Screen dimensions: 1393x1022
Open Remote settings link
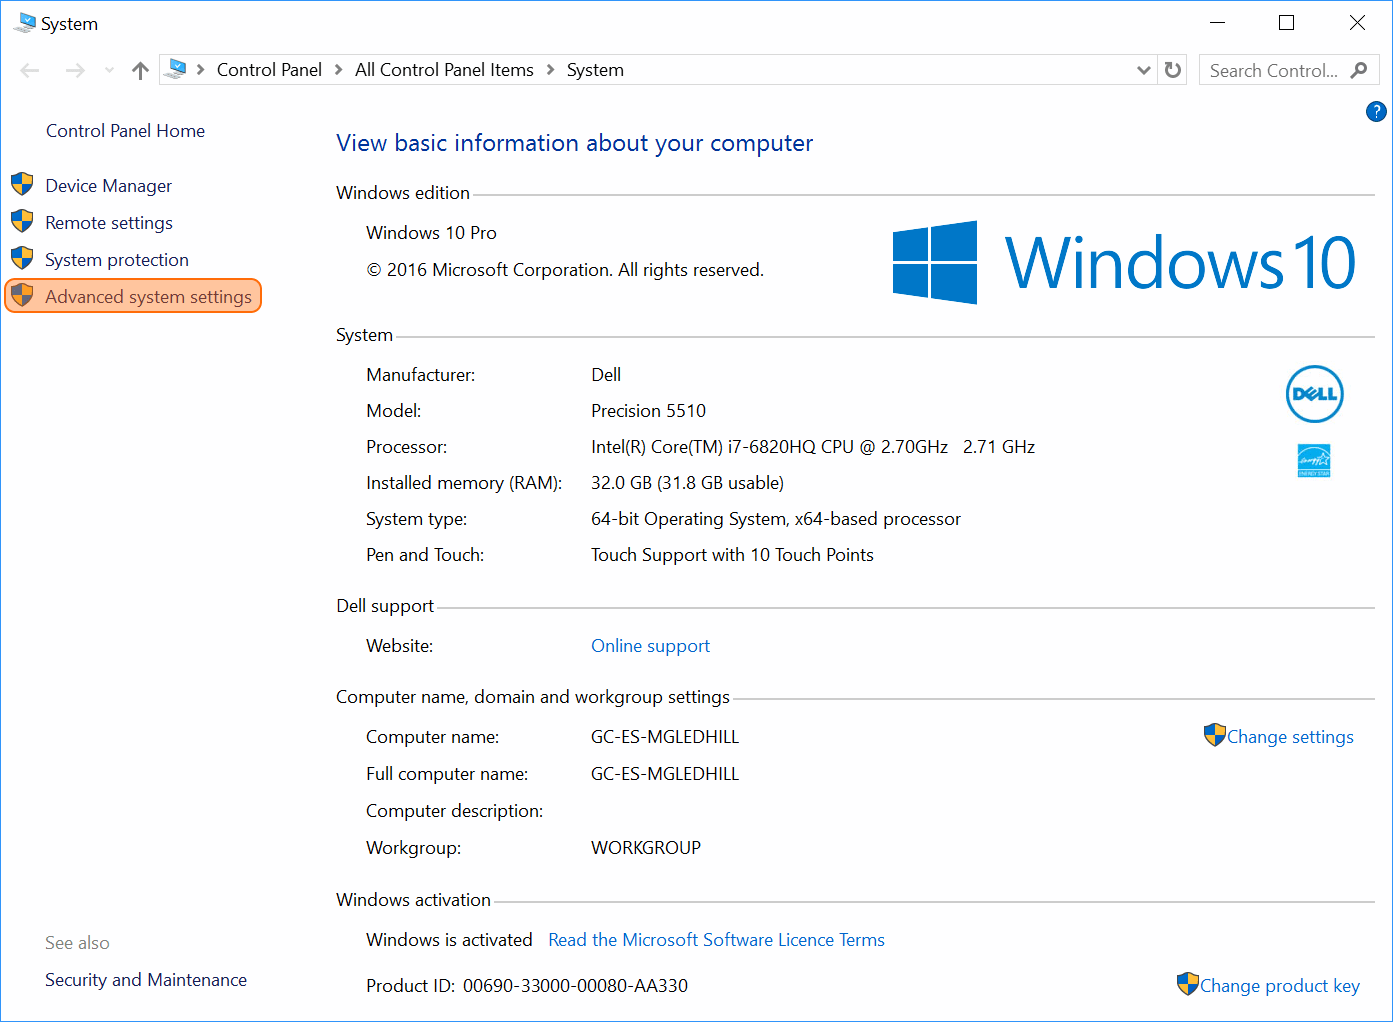click(109, 223)
